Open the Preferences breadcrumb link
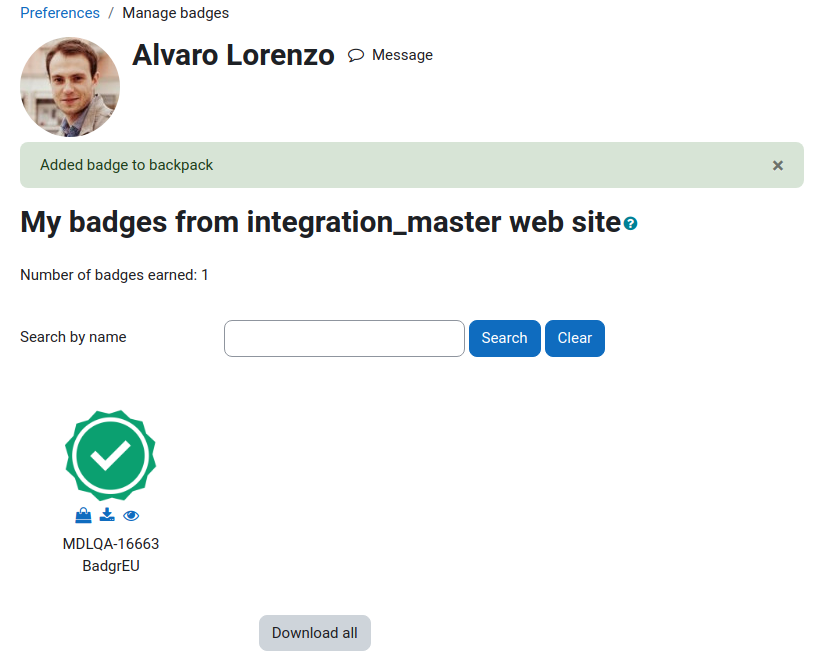Viewport: 821px width, 655px height. (60, 13)
